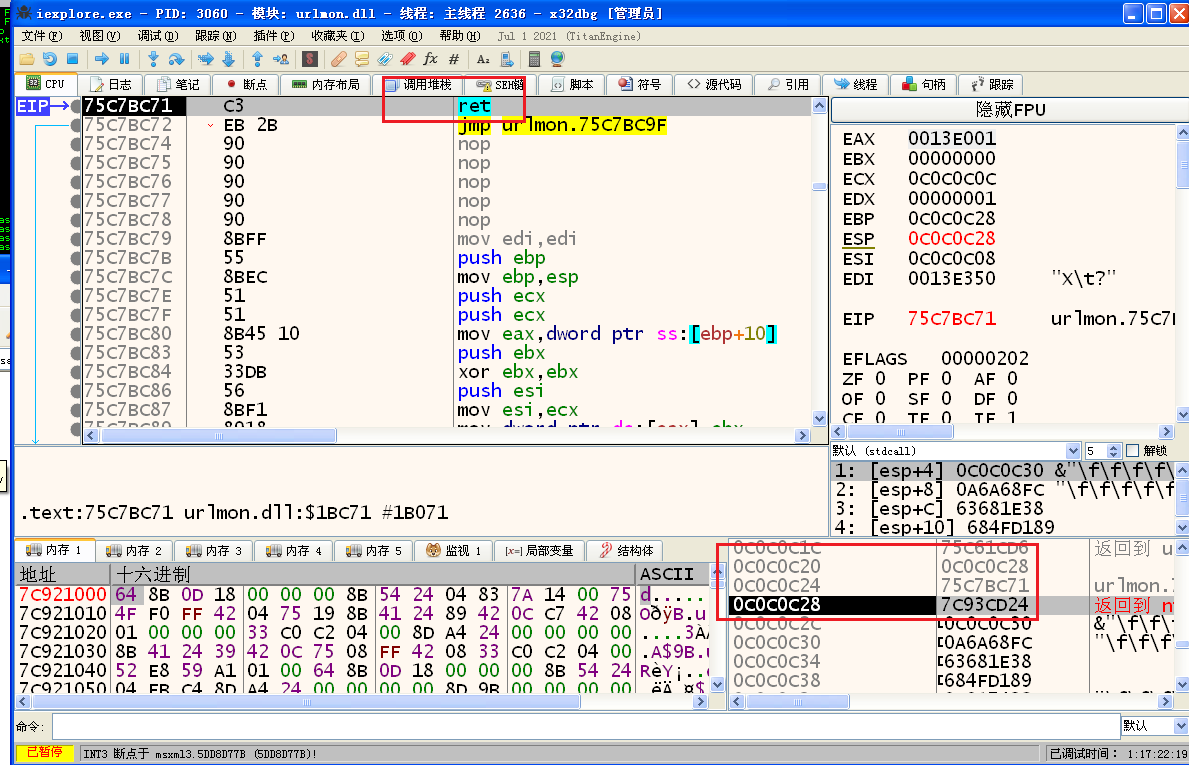This screenshot has width=1189, height=765.
Task: Select the jmp urlmon.75C7BC9F instruction line
Action: [x=562, y=125]
